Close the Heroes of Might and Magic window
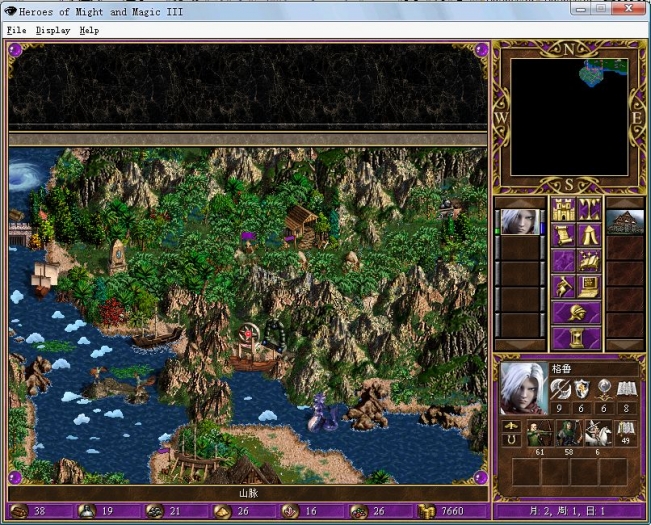The height and width of the screenshot is (525, 651). 629,8
